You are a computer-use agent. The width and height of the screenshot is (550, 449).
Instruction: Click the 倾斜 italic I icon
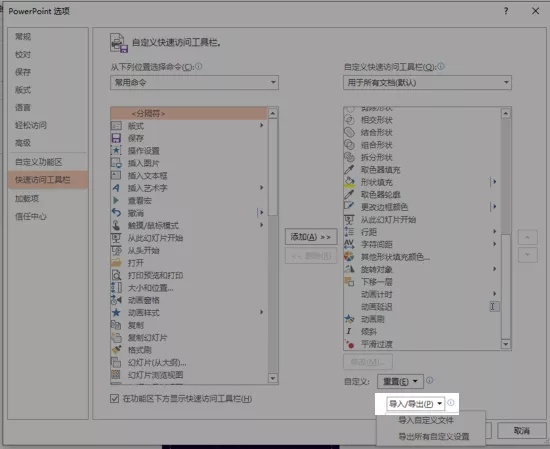(x=349, y=331)
